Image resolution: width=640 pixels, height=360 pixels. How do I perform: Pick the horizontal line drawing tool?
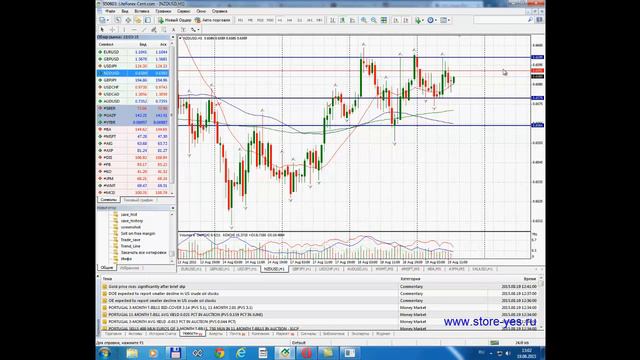[x=134, y=29]
